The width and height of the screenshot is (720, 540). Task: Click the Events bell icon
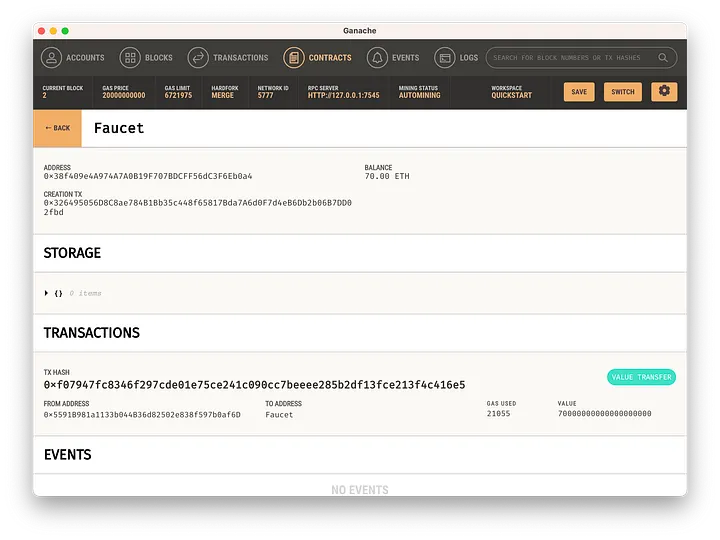[378, 58]
